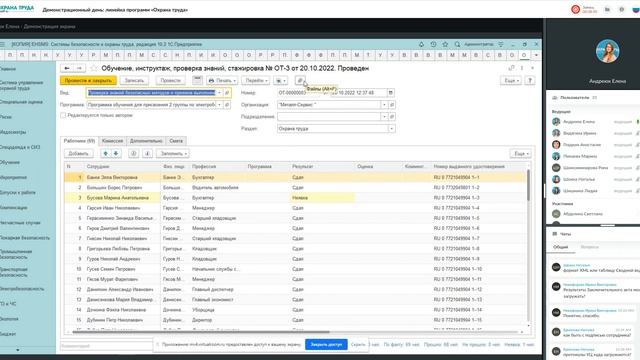Open help question mark button

(530, 80)
